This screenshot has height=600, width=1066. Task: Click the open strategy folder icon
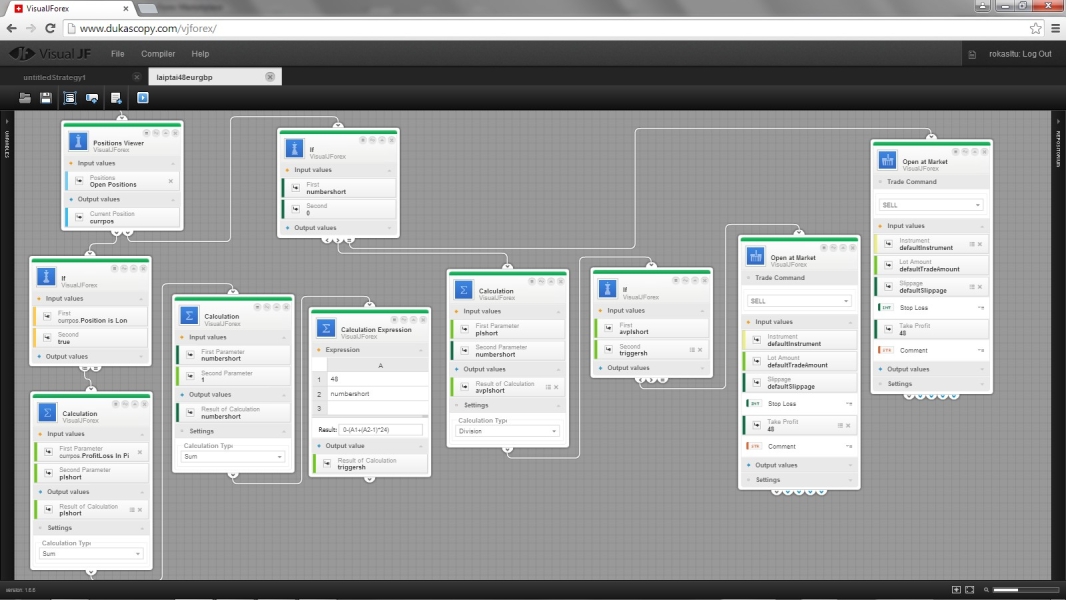pos(24,98)
